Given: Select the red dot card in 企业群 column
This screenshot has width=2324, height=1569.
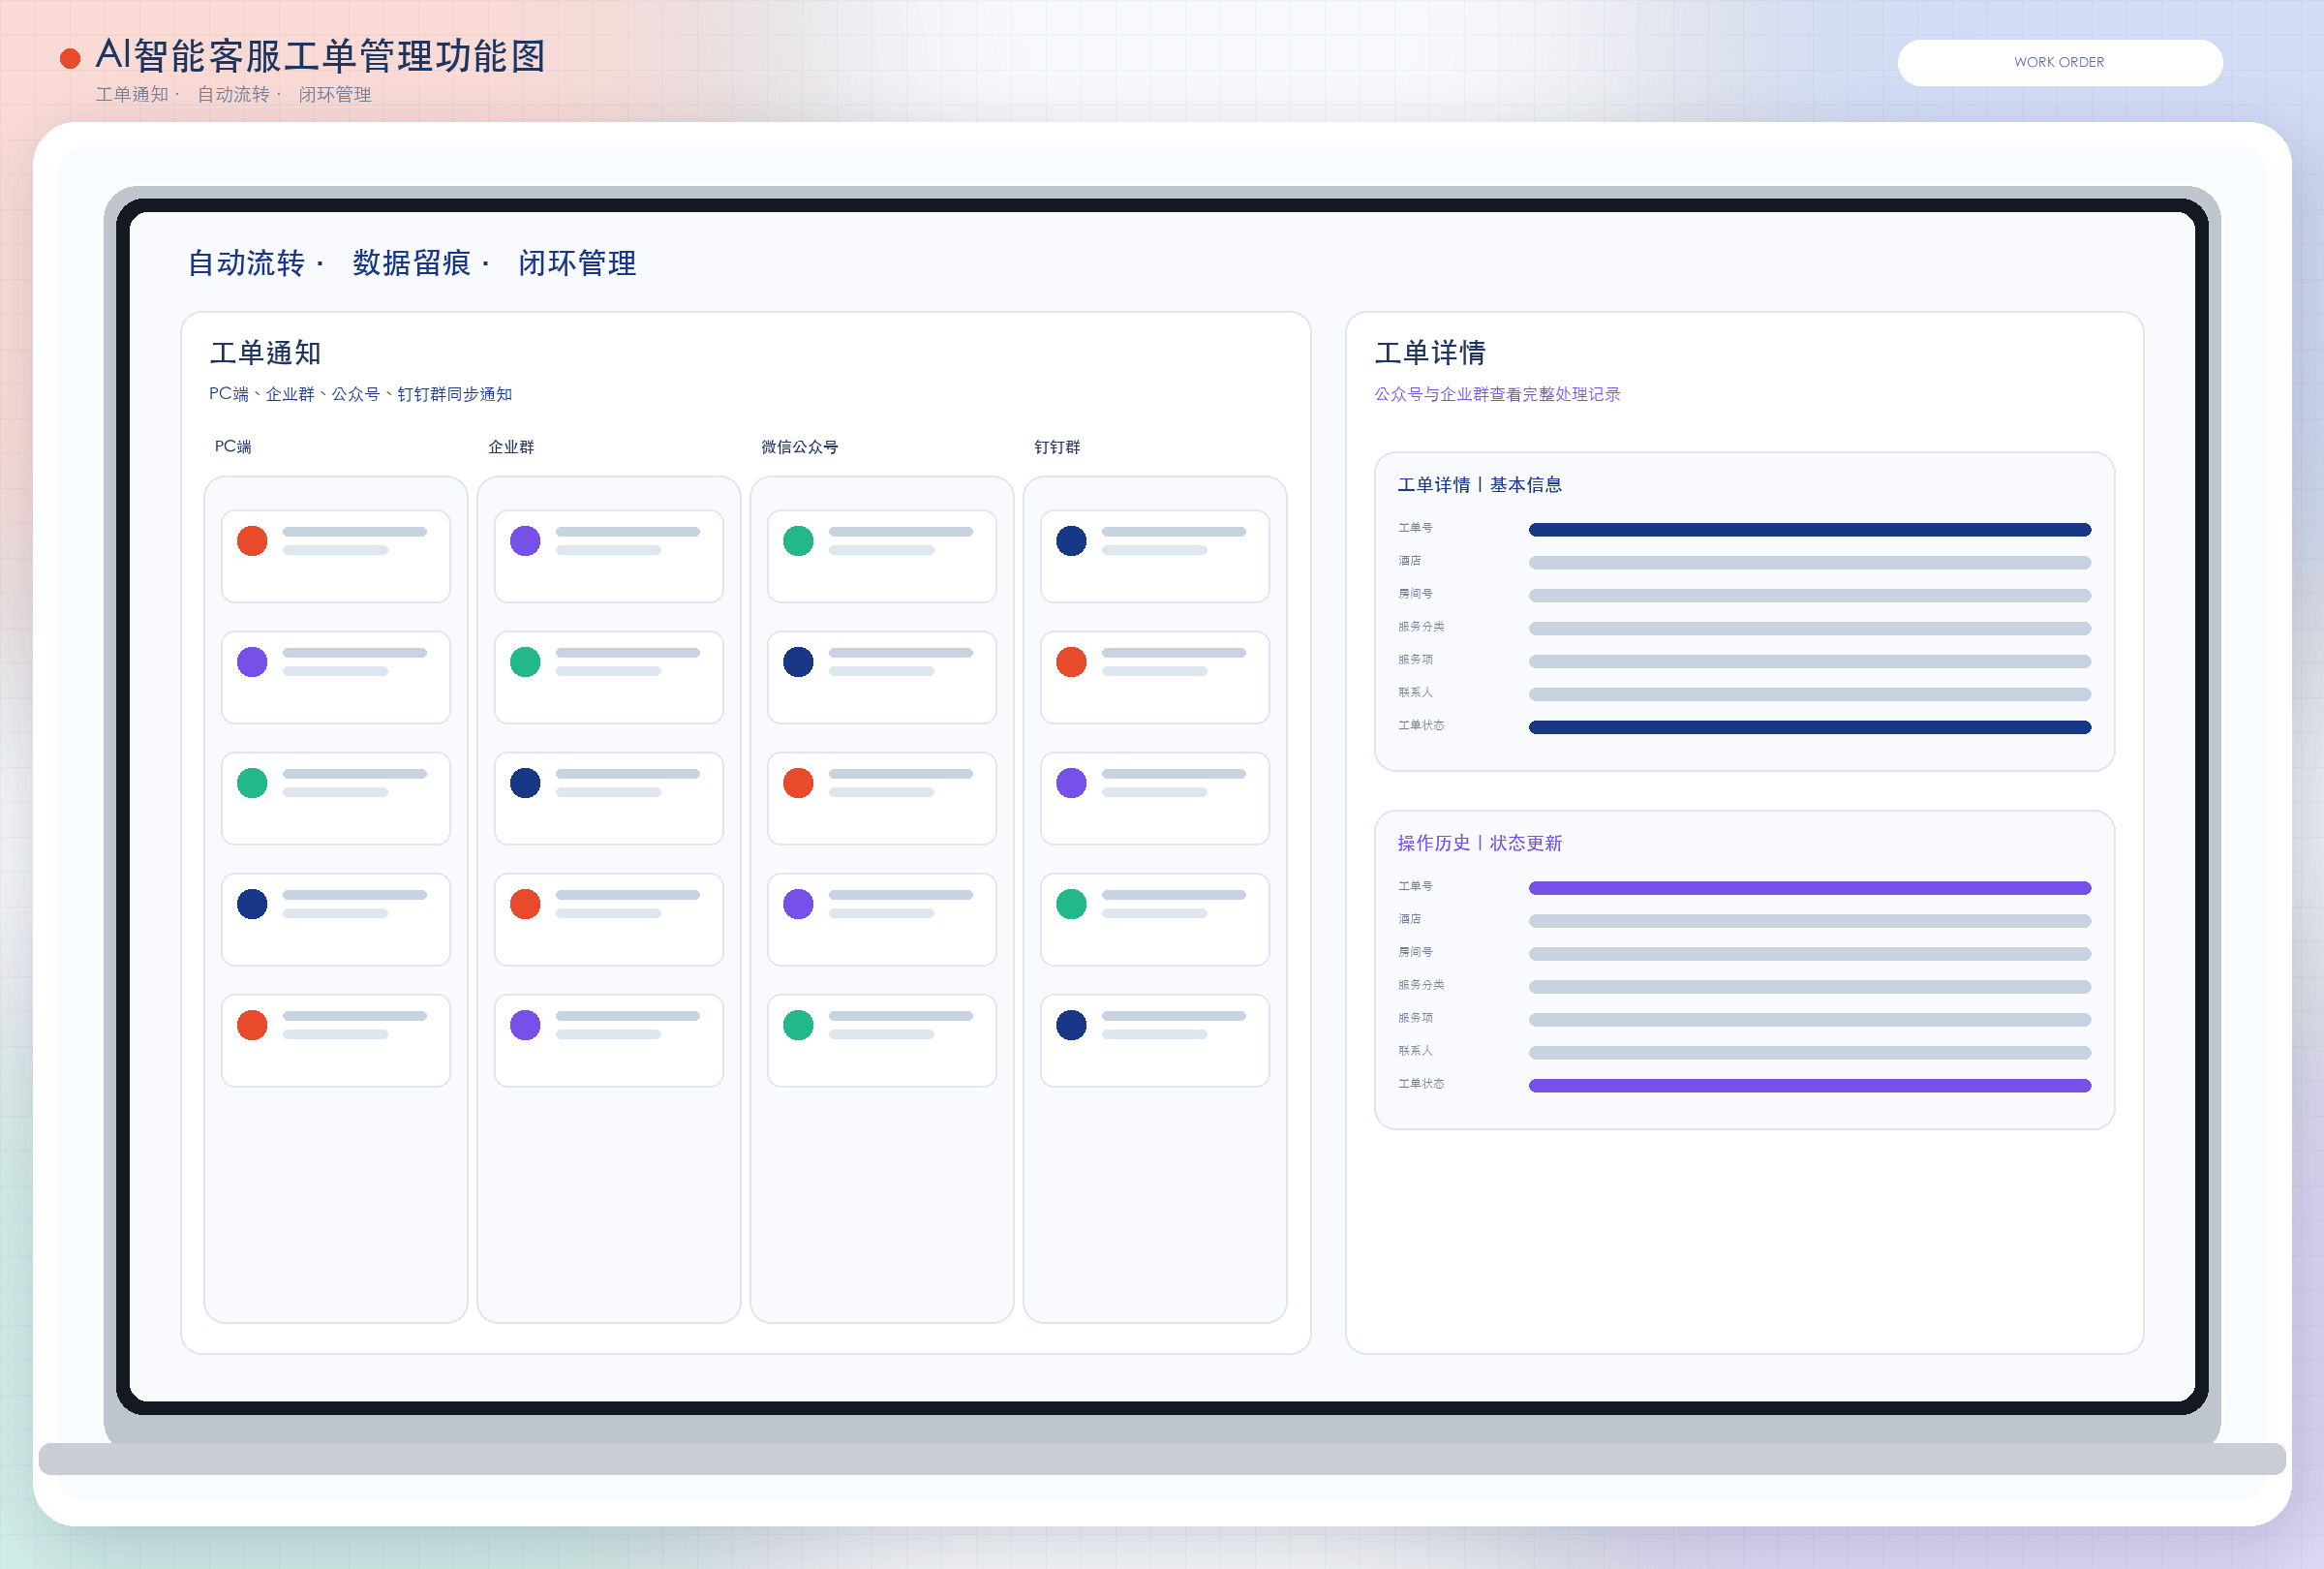Looking at the screenshot, I should 608,919.
